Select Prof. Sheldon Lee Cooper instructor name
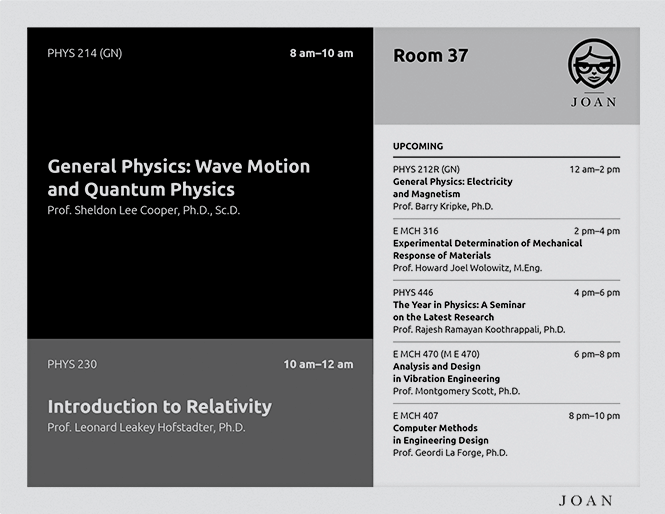 [x=143, y=210]
